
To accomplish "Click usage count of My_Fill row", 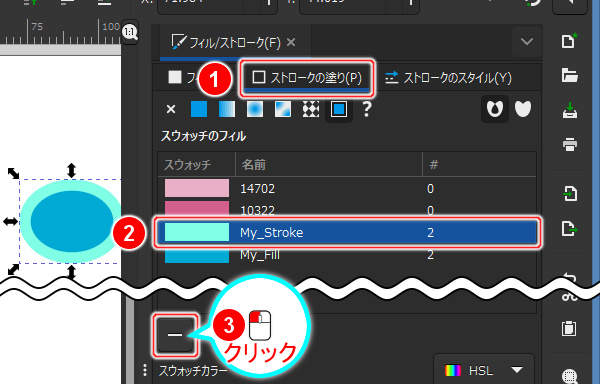I will pyautogui.click(x=430, y=255).
